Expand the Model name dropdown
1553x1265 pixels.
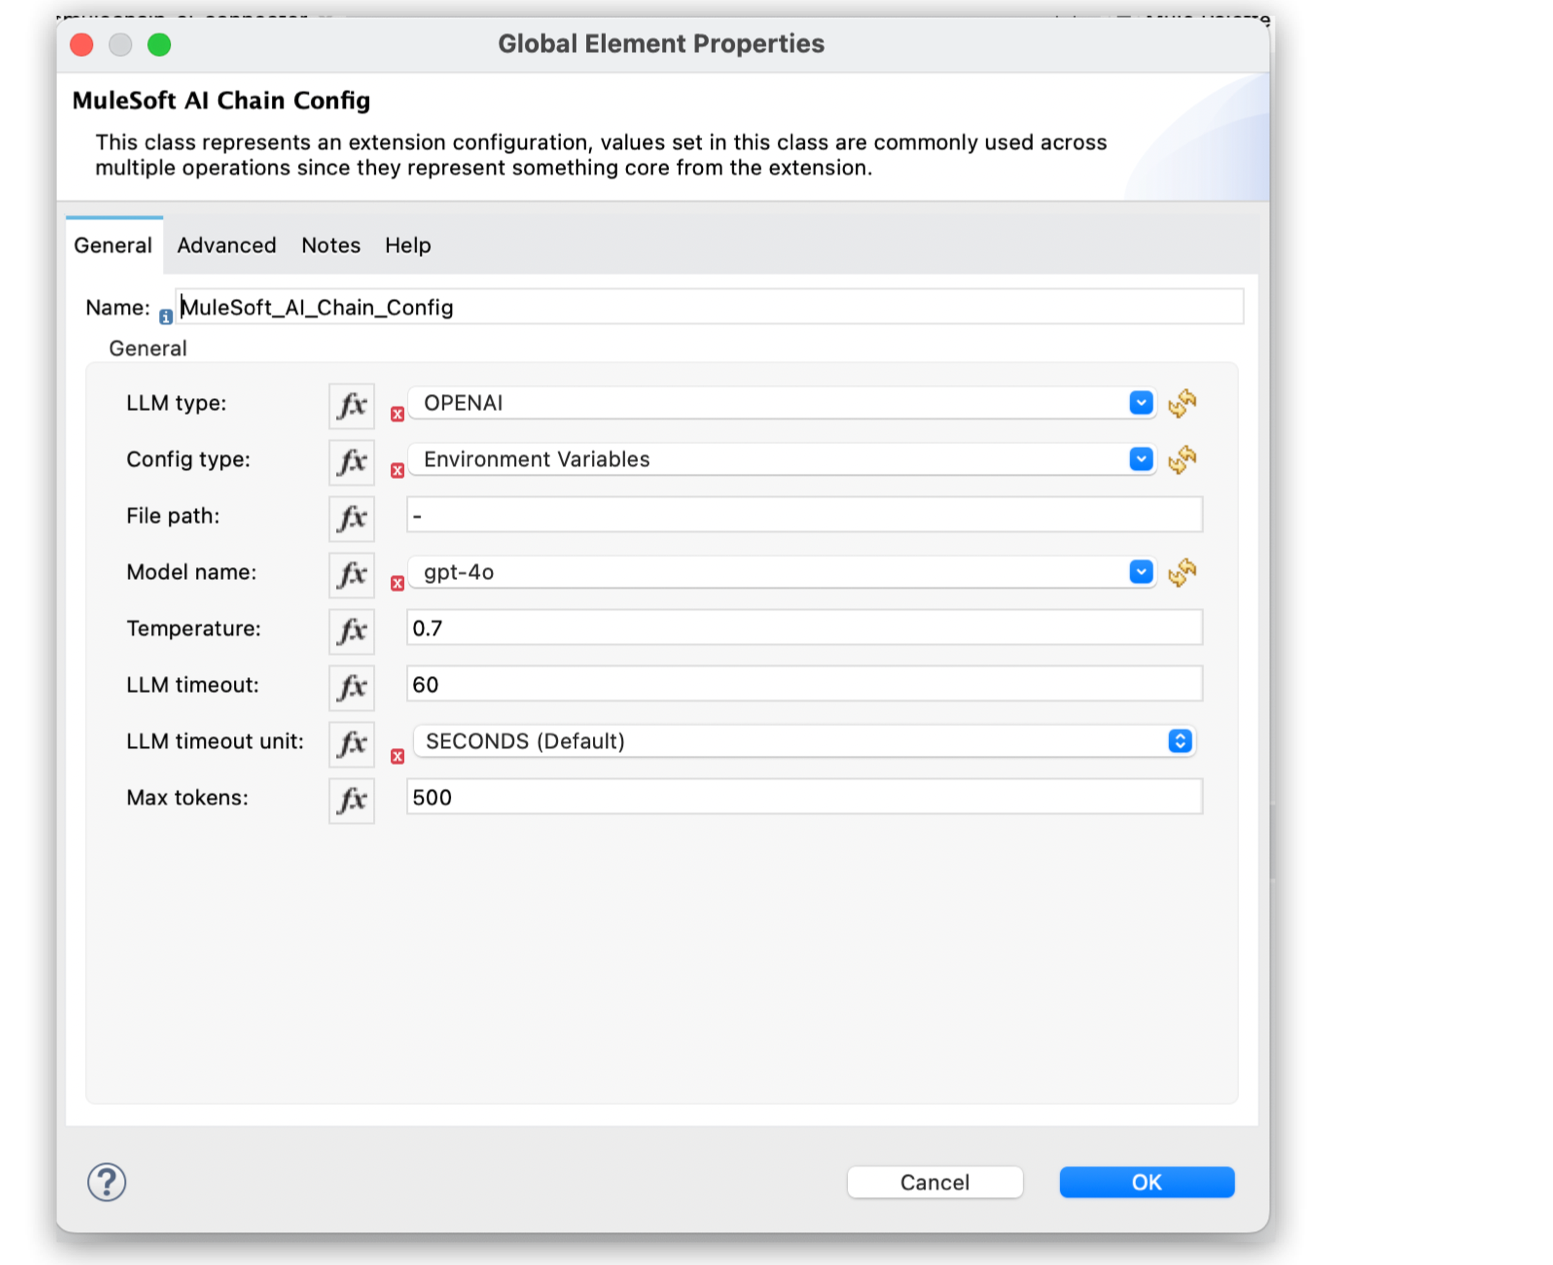(x=1140, y=571)
